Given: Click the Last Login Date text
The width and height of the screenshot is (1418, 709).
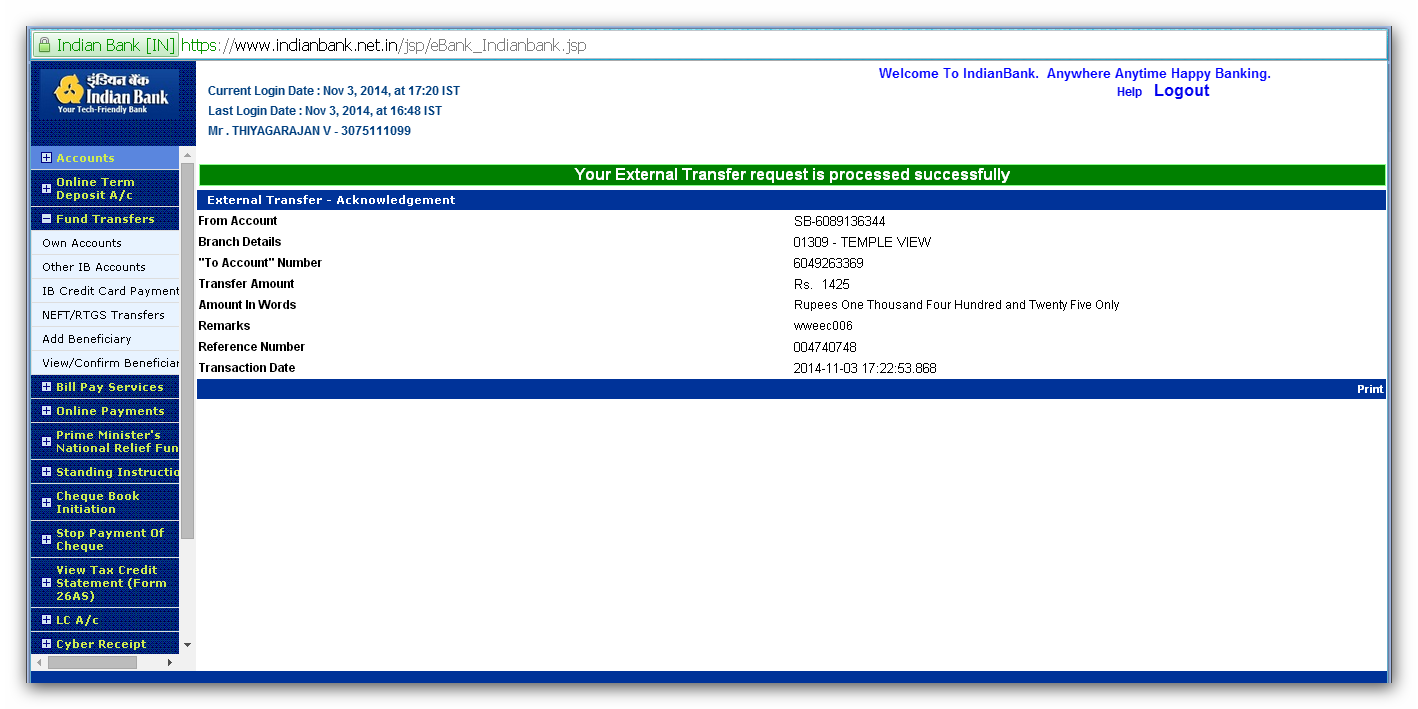Looking at the screenshot, I should point(325,111).
